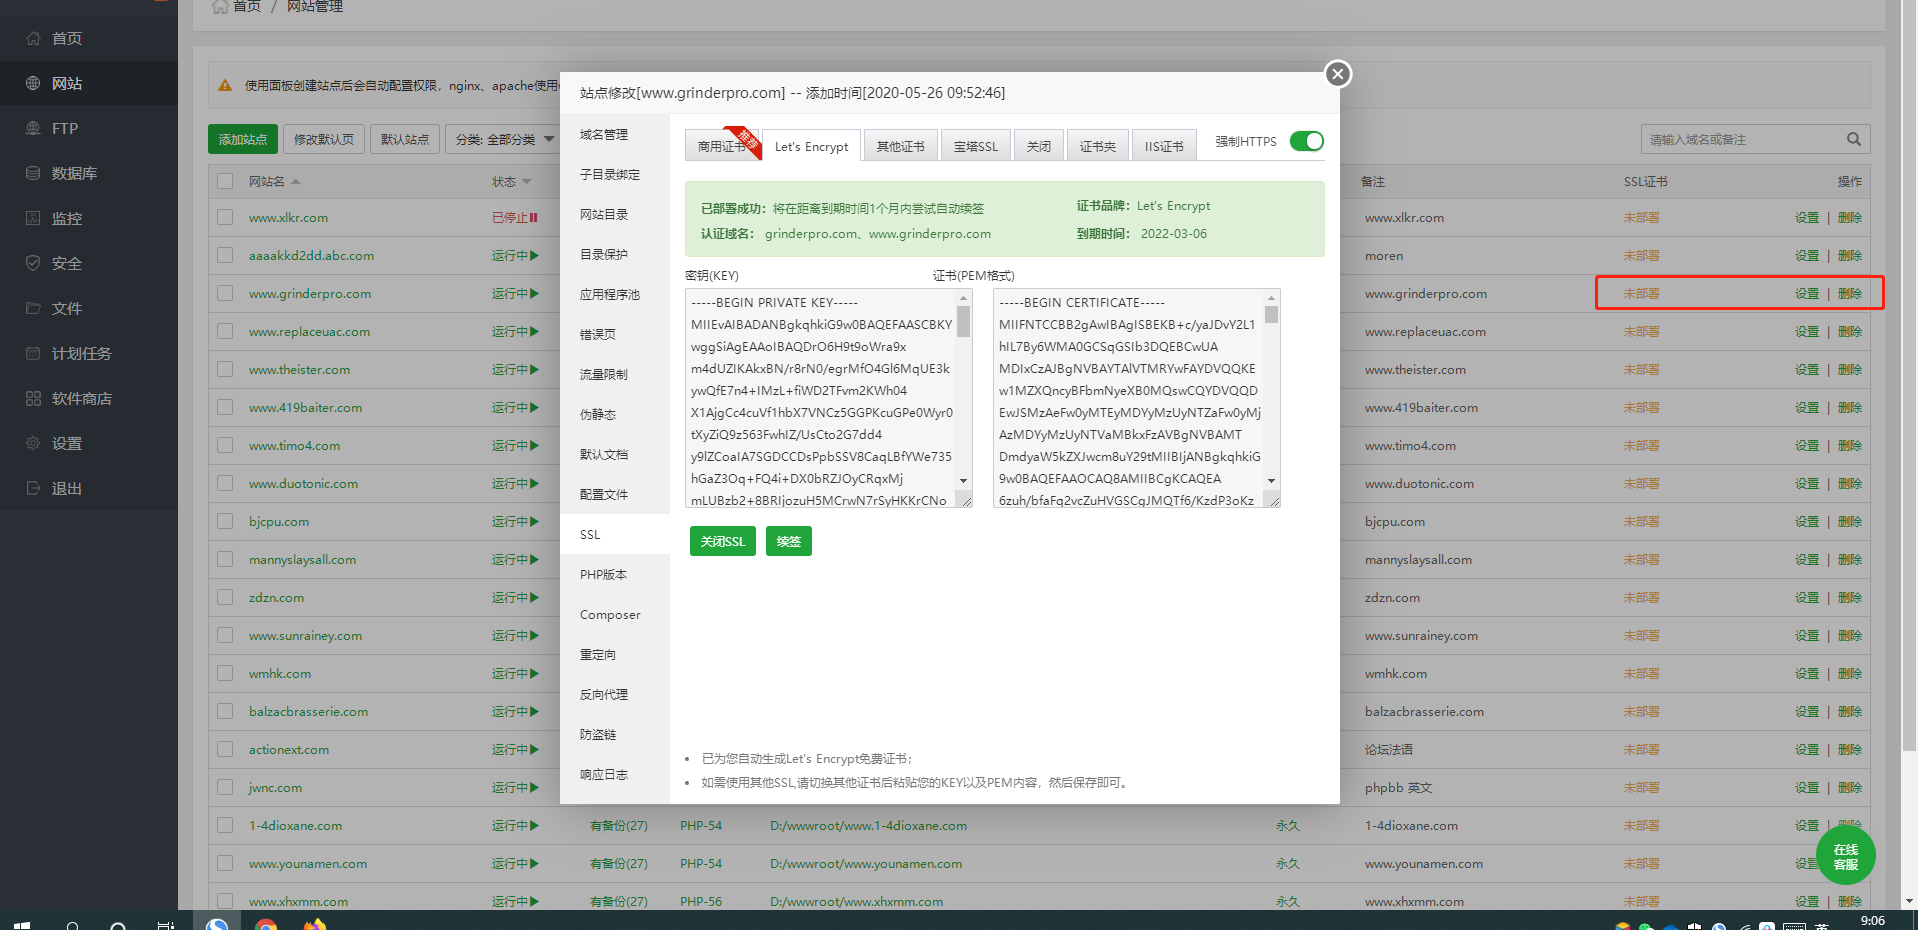Click the 添加站点 button

243,139
